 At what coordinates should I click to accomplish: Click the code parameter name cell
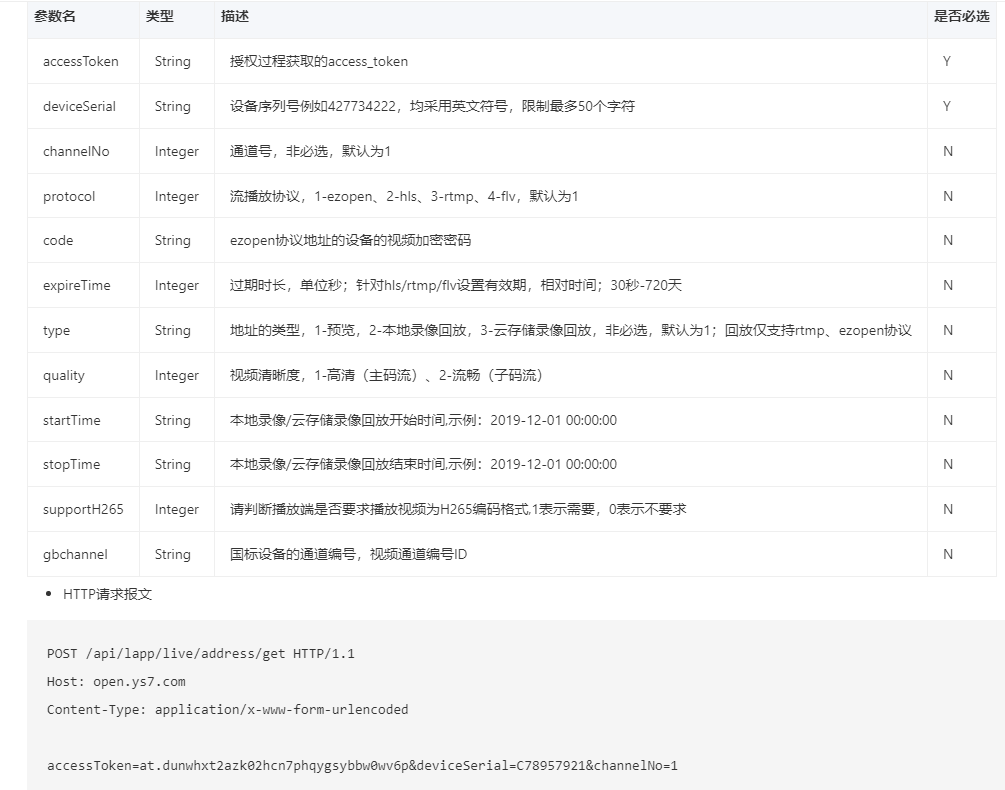tap(58, 240)
